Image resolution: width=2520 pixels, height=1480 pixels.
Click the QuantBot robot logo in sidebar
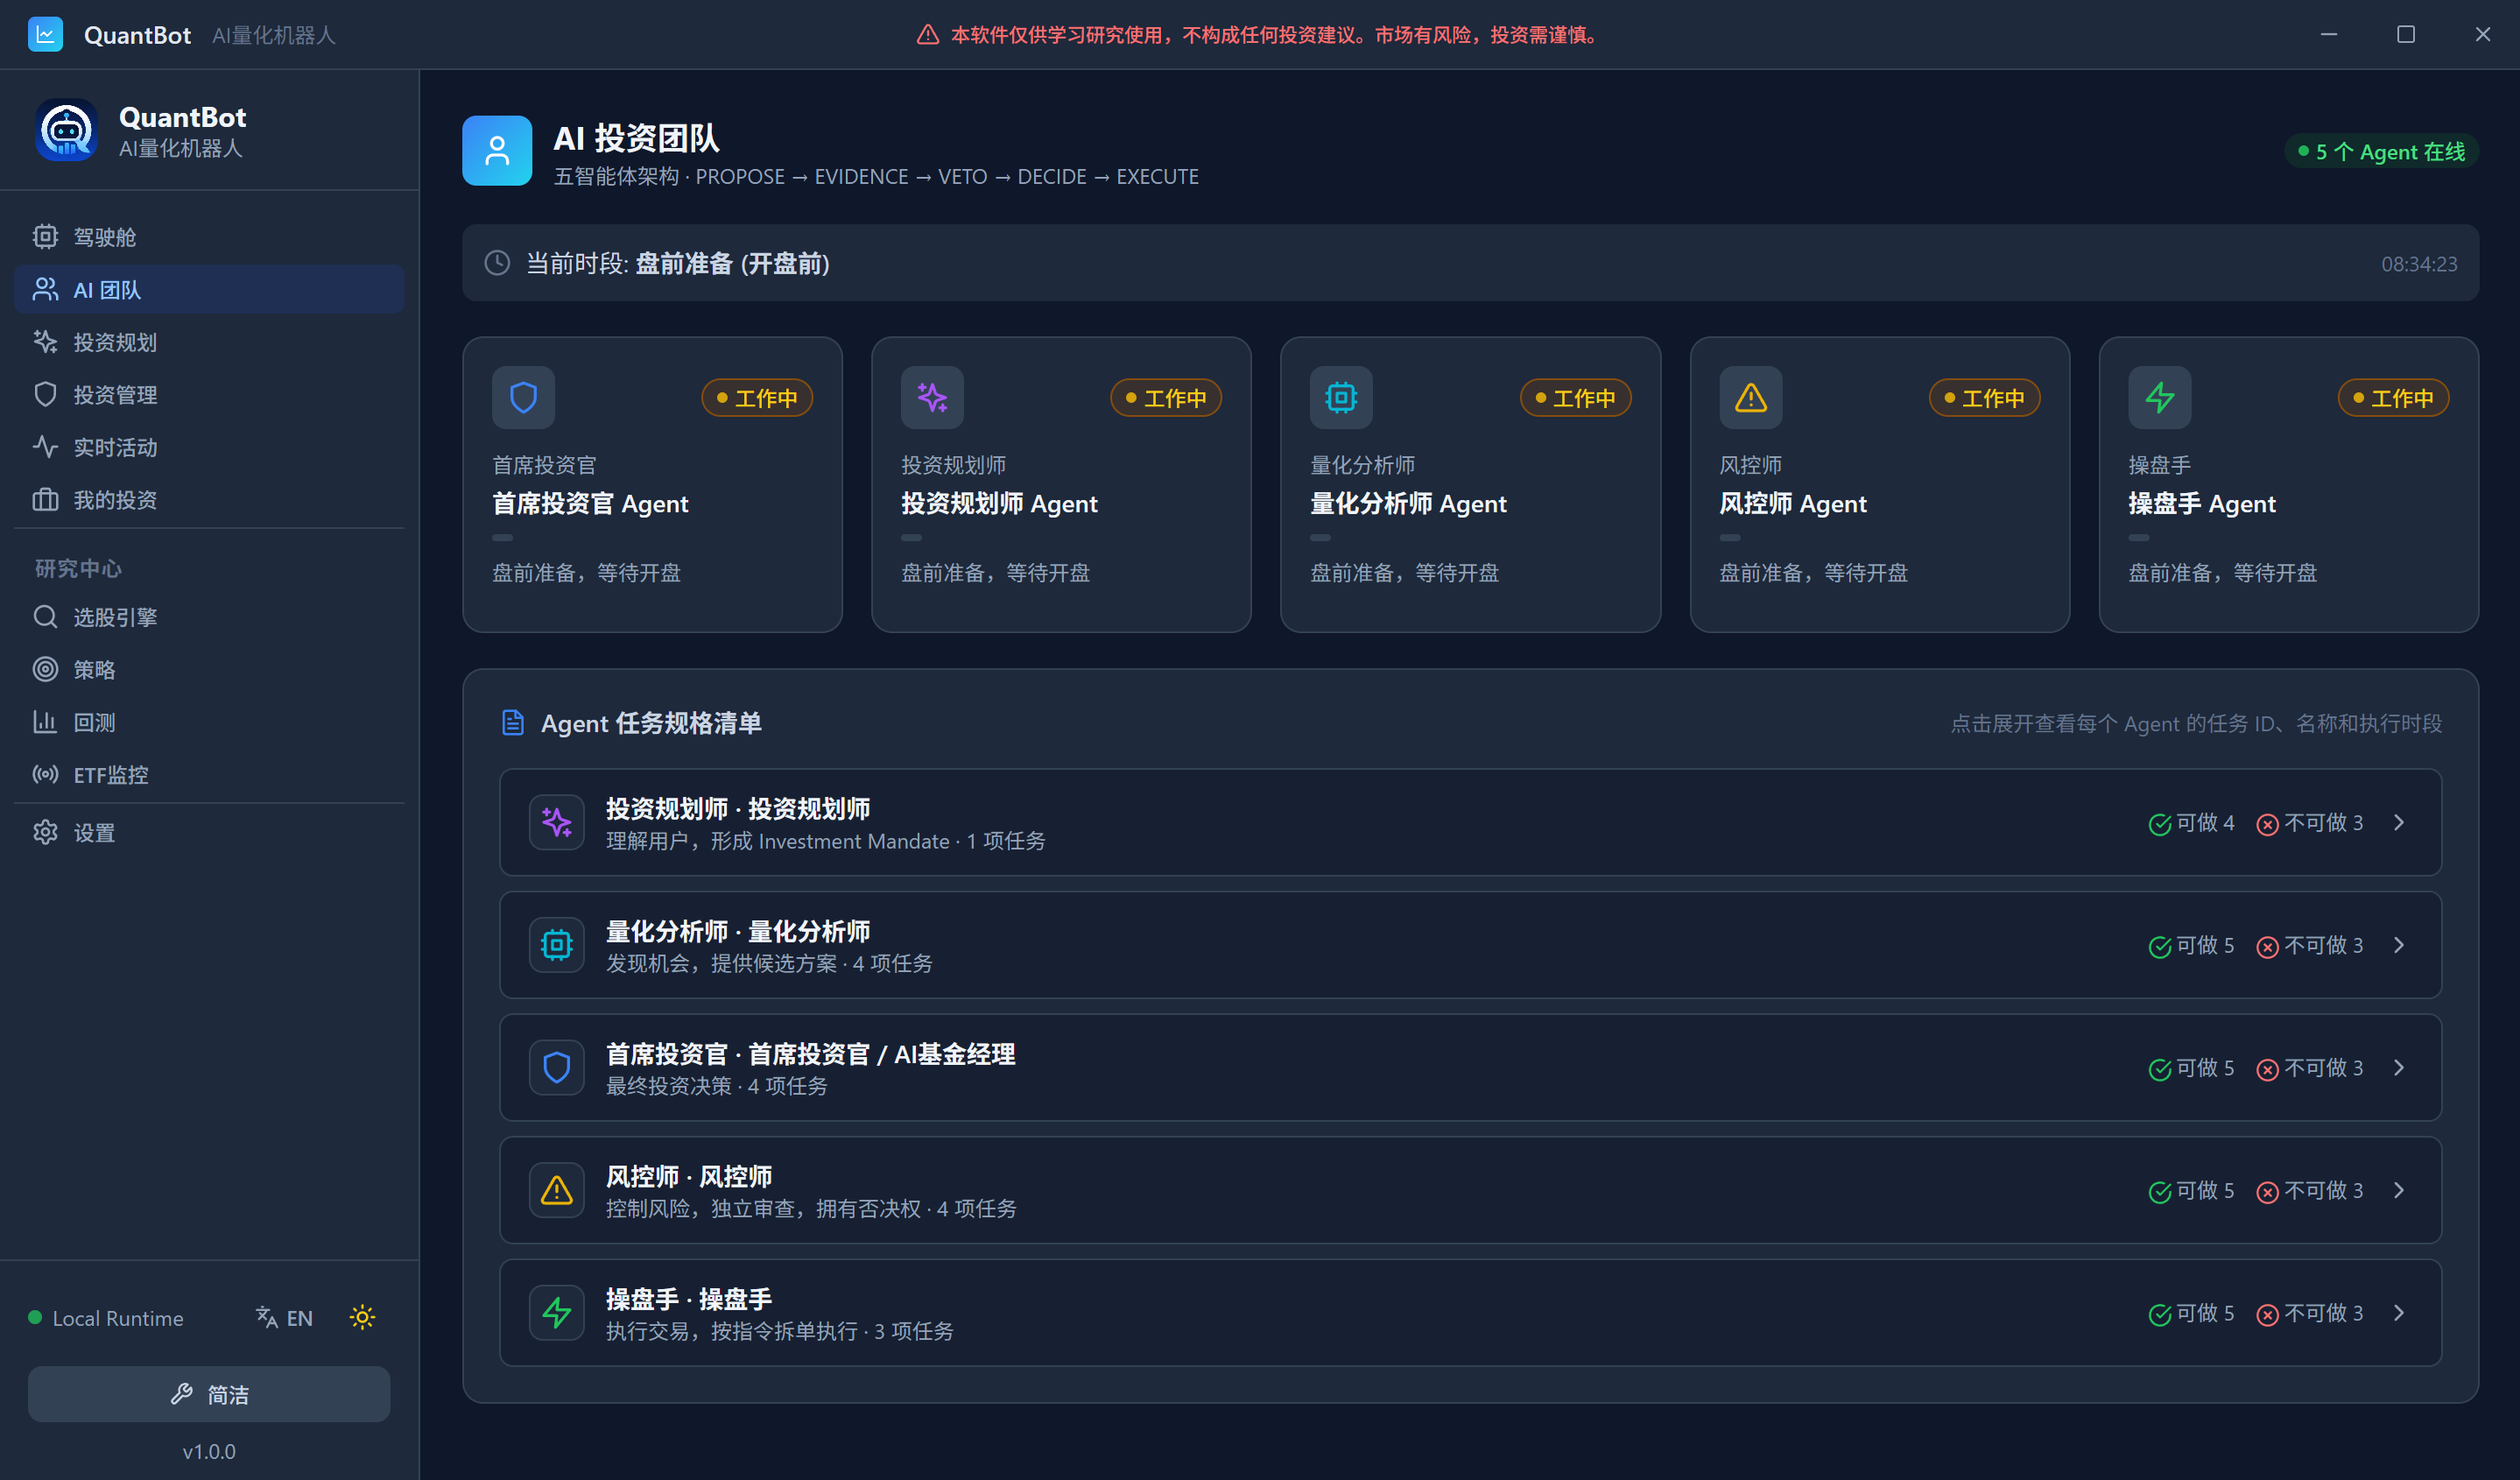(66, 130)
